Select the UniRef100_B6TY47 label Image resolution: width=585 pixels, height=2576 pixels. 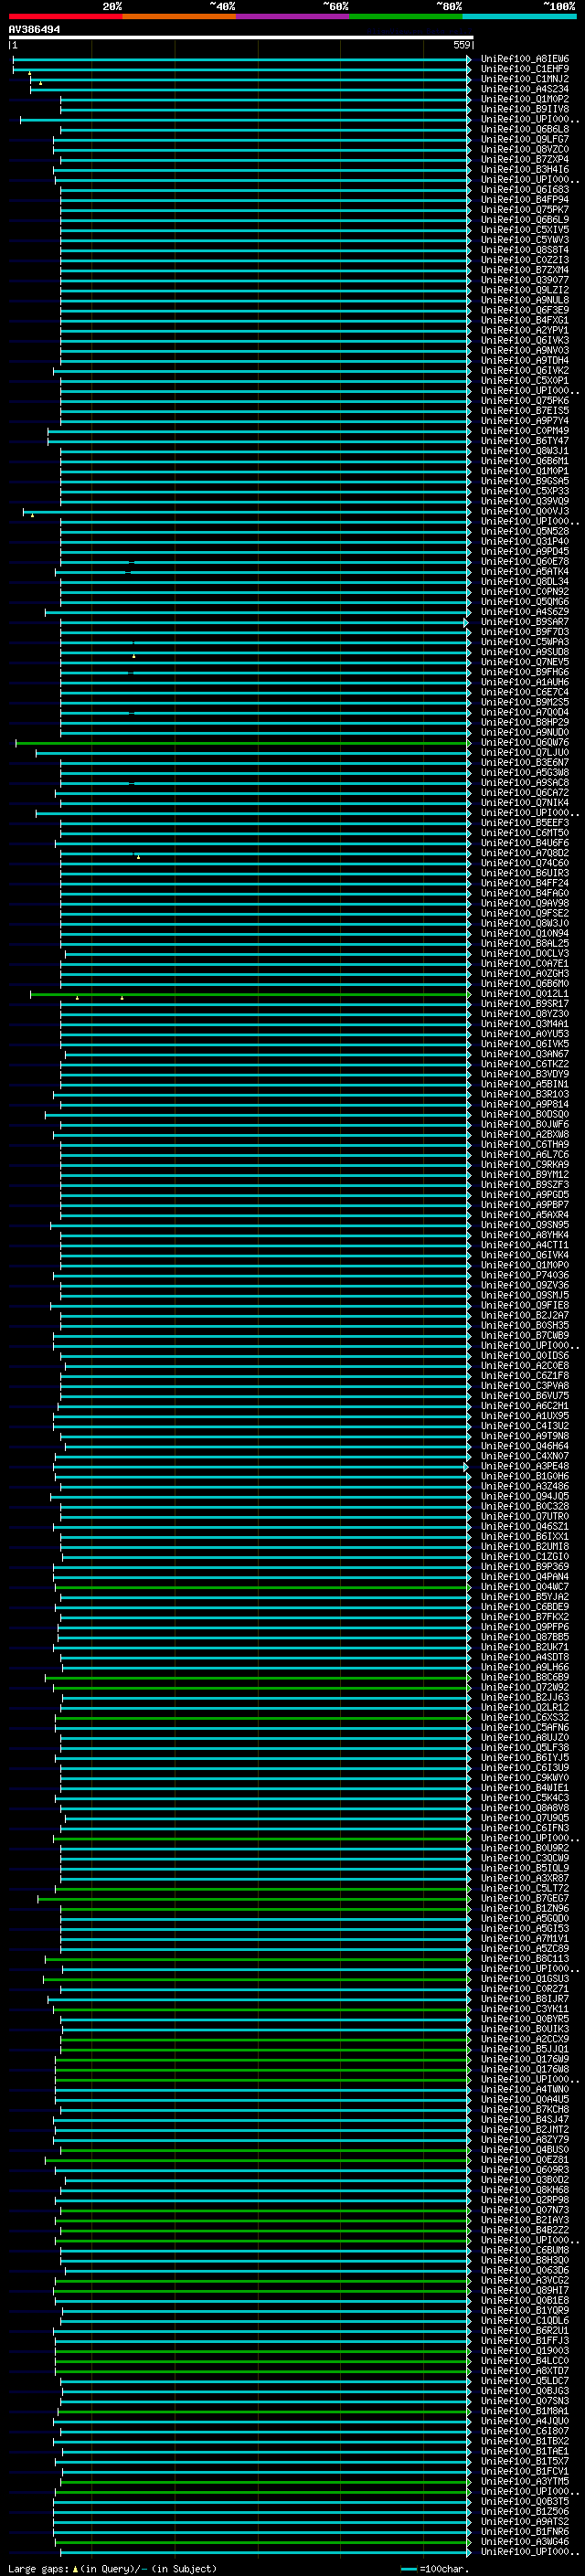tap(524, 441)
